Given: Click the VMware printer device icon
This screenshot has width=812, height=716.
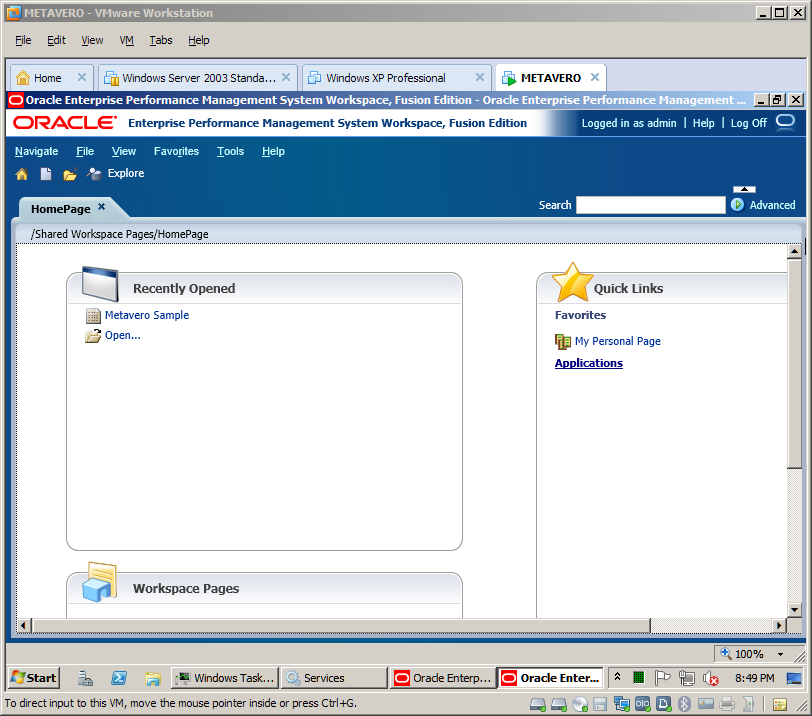Looking at the screenshot, I should click(x=728, y=704).
